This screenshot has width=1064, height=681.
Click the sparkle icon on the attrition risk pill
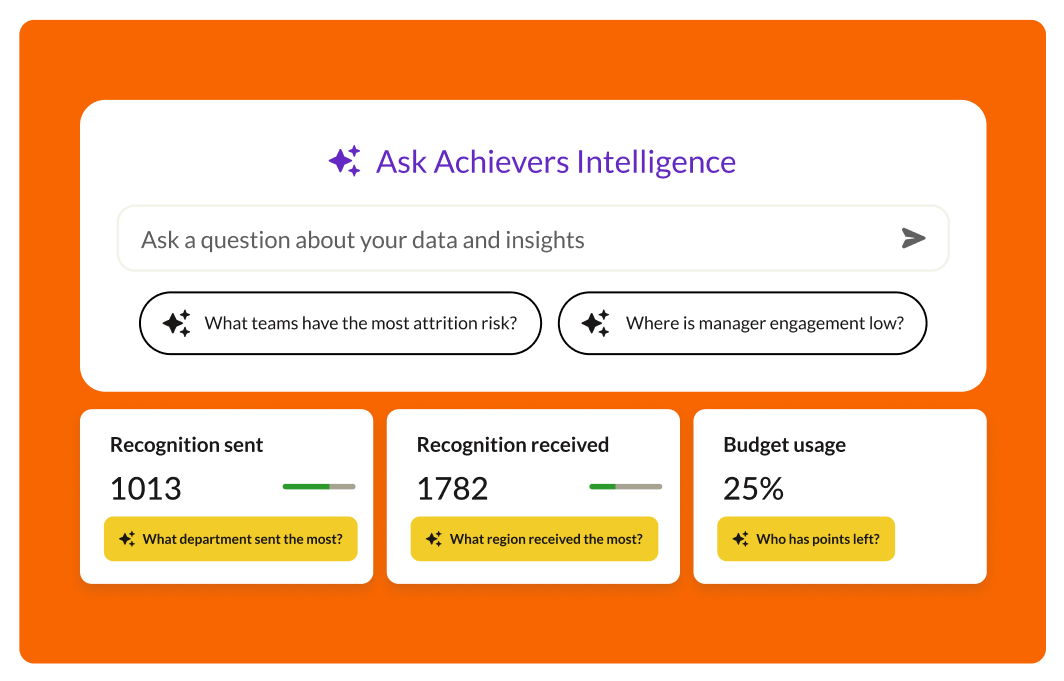pyautogui.click(x=176, y=322)
